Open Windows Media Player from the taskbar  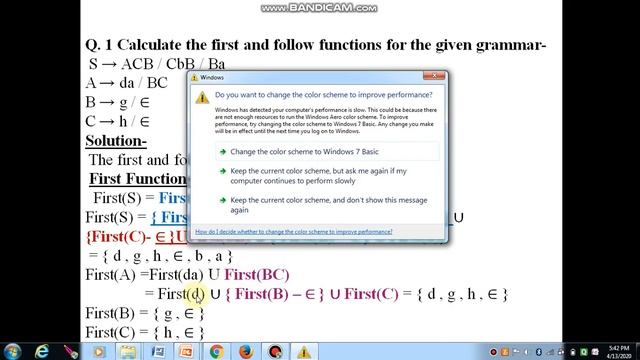pos(99,352)
